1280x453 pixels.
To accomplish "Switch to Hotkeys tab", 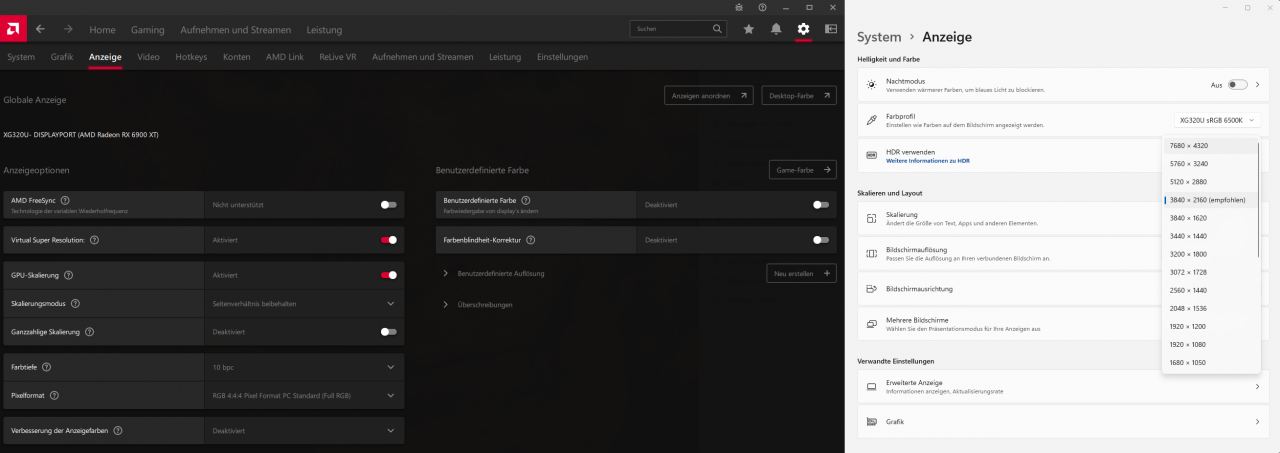I will pos(191,57).
